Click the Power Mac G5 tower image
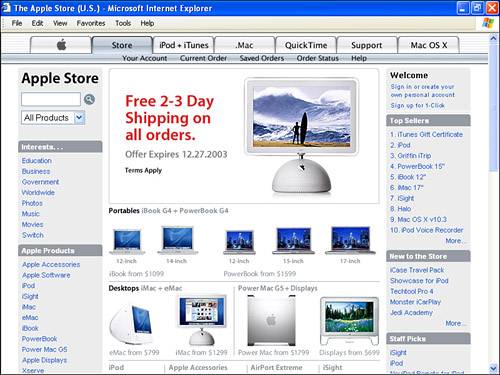This screenshot has width=500, height=375. 271,321
